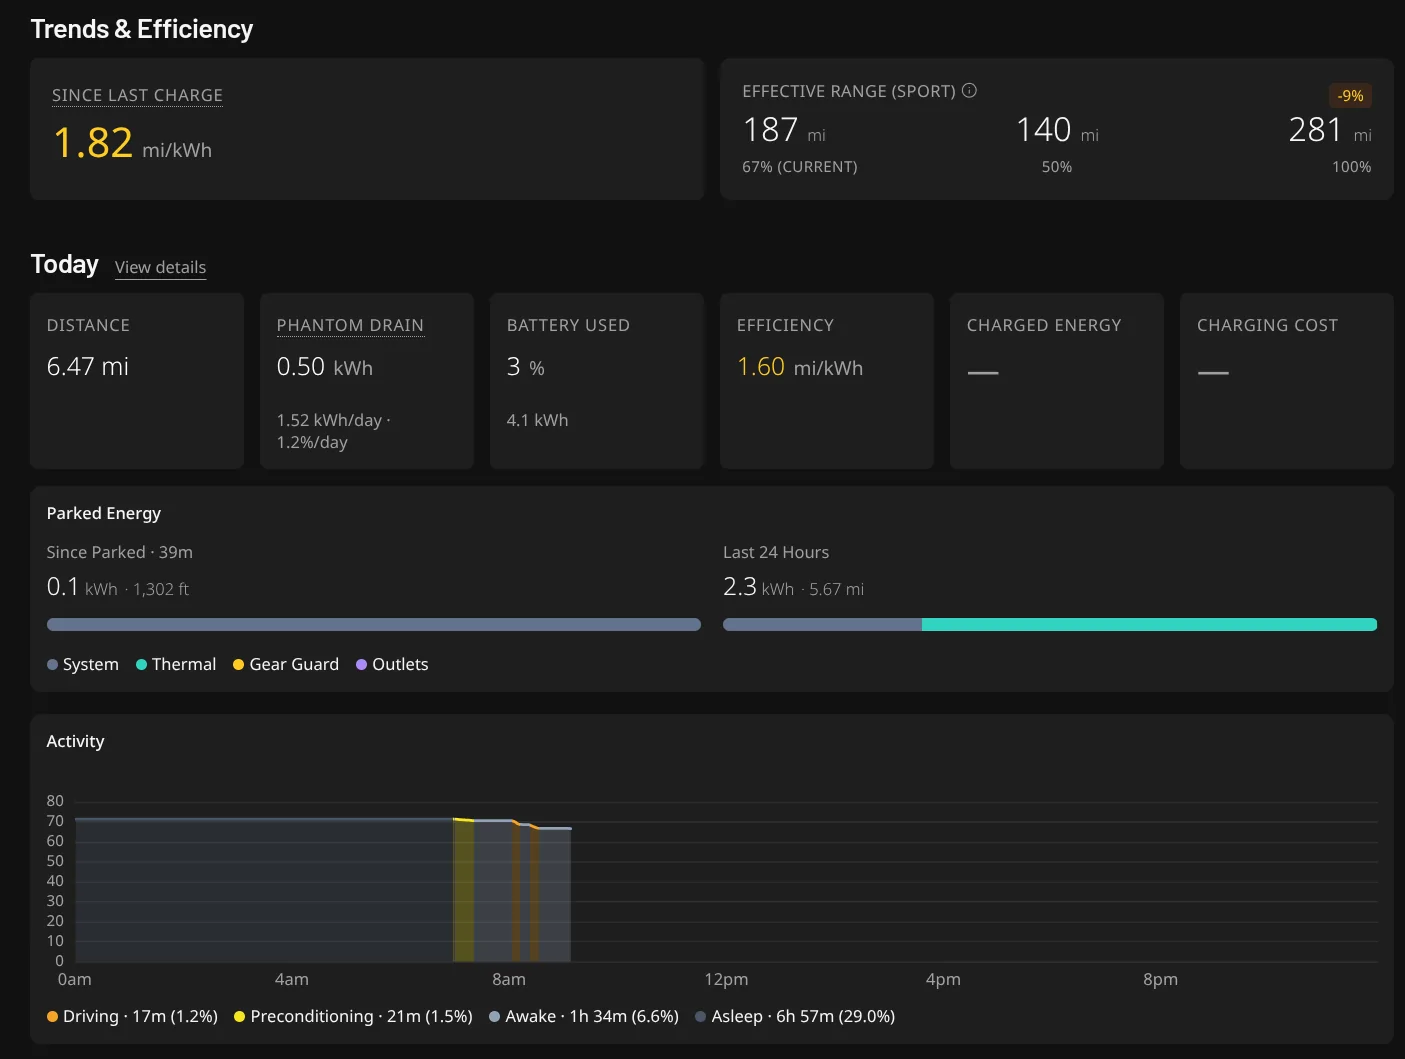The height and width of the screenshot is (1059, 1405).
Task: Click the yellow Preconditioning legend dot
Action: (240, 1017)
